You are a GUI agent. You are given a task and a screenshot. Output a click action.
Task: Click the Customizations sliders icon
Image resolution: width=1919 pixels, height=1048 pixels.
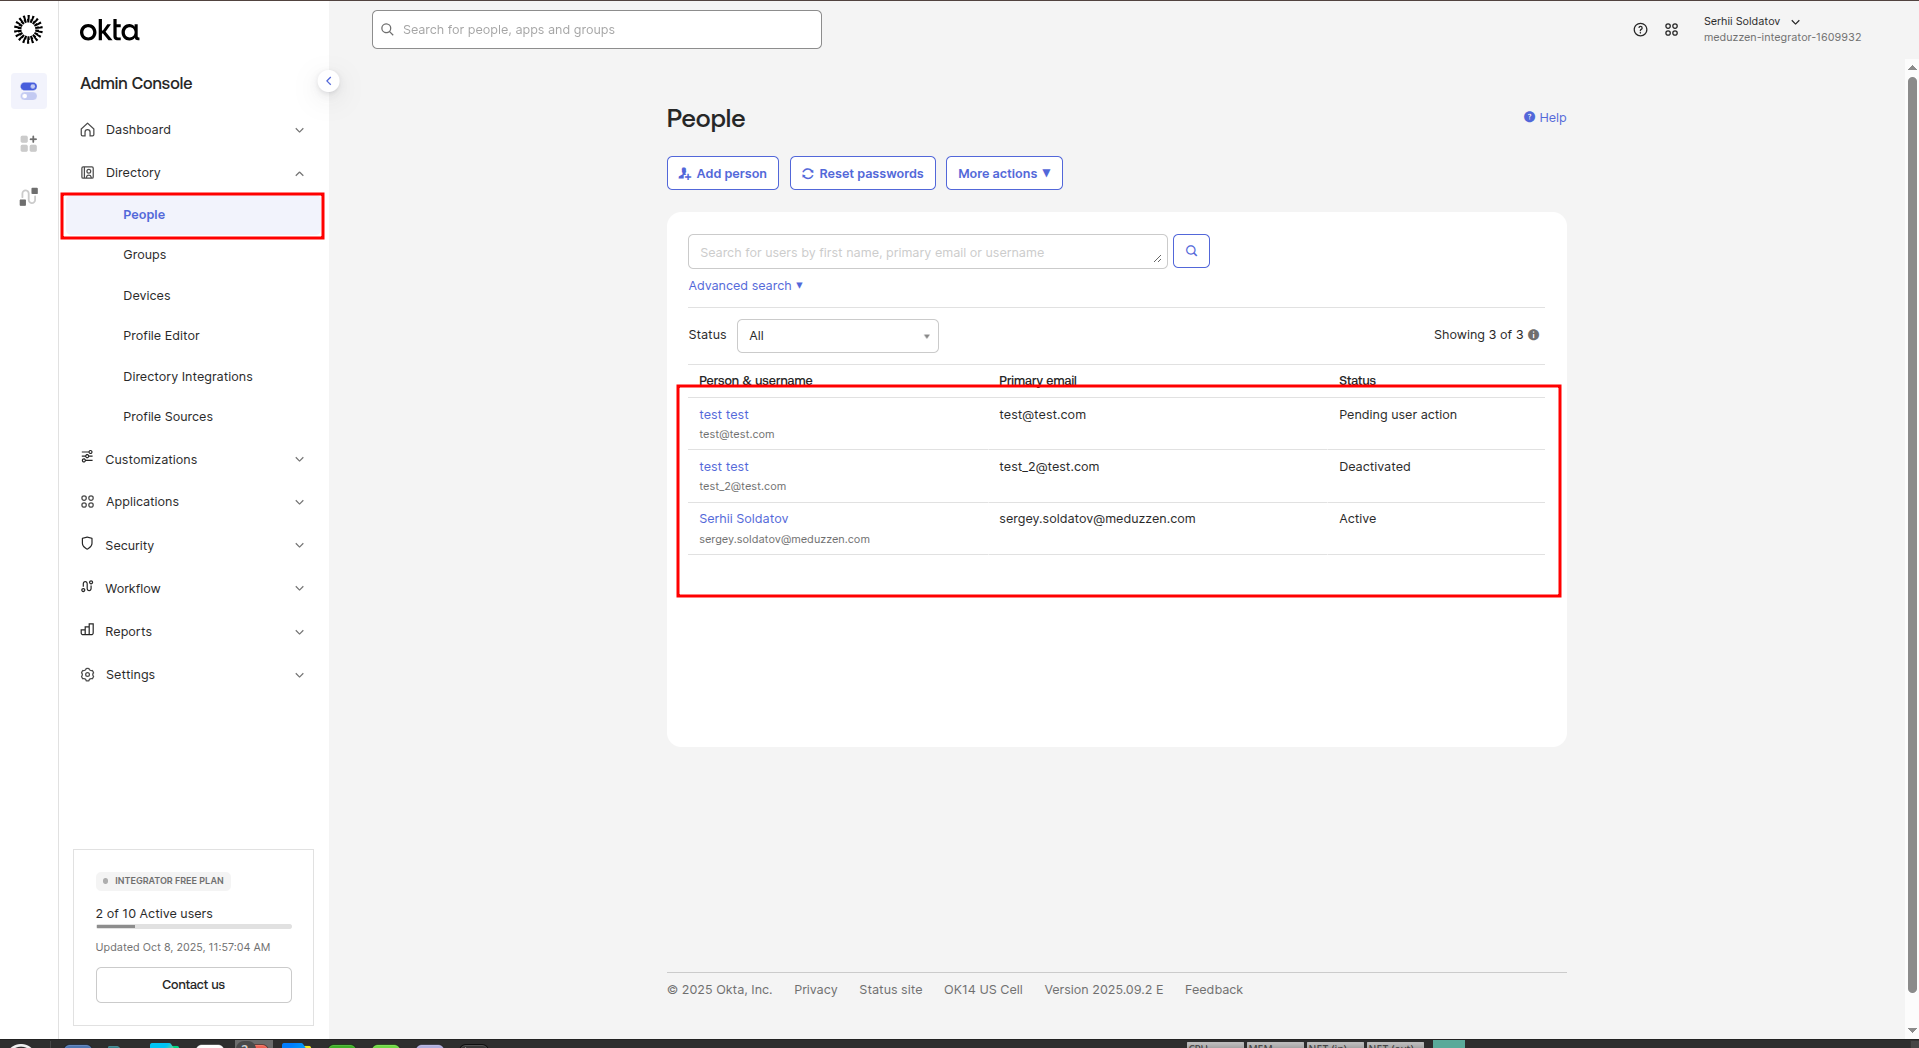click(87, 457)
